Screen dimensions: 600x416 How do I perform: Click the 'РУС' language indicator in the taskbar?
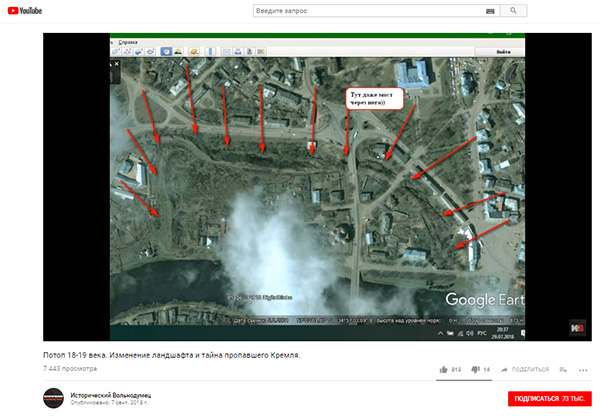pyautogui.click(x=482, y=333)
